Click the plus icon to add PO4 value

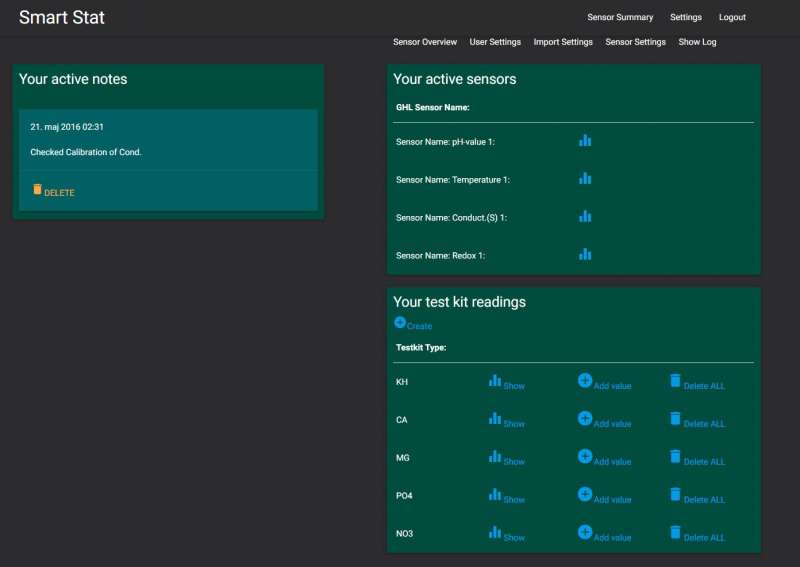[x=585, y=494]
